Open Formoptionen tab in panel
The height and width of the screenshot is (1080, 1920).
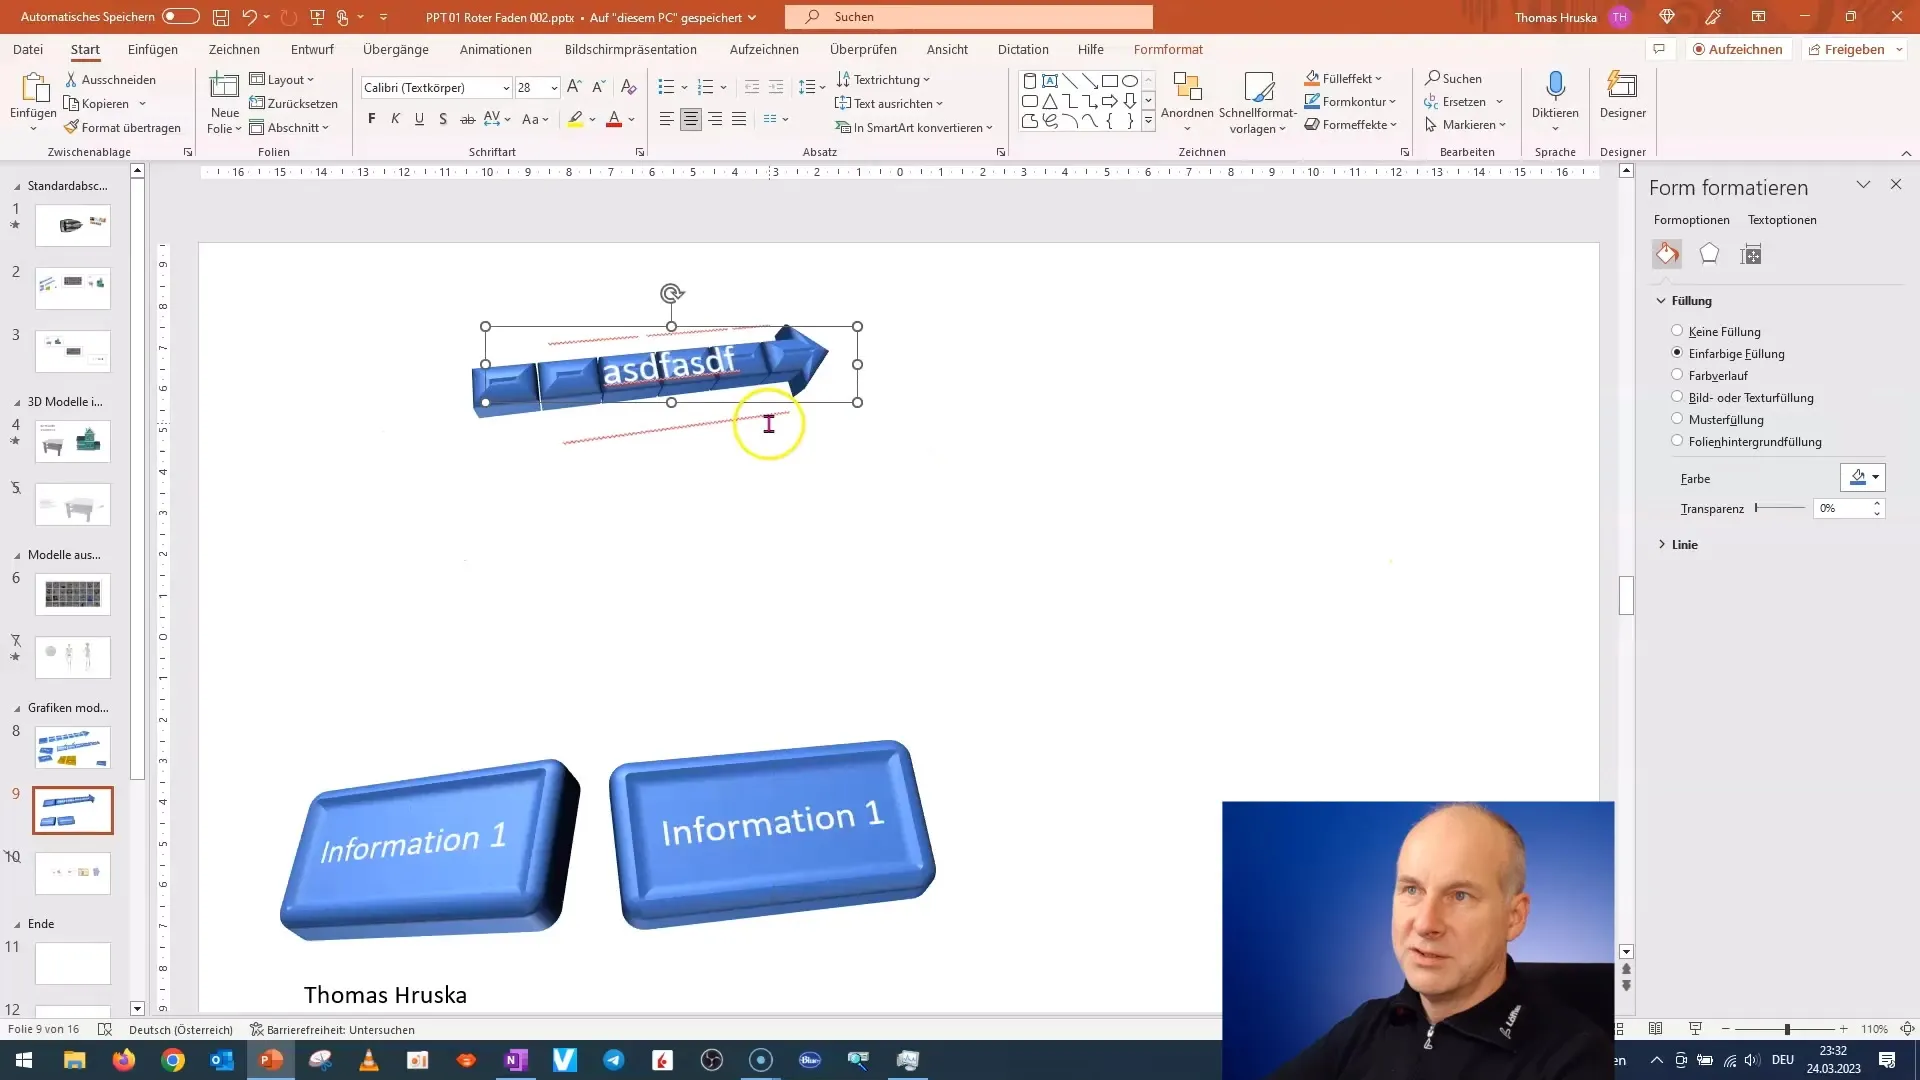1691,219
